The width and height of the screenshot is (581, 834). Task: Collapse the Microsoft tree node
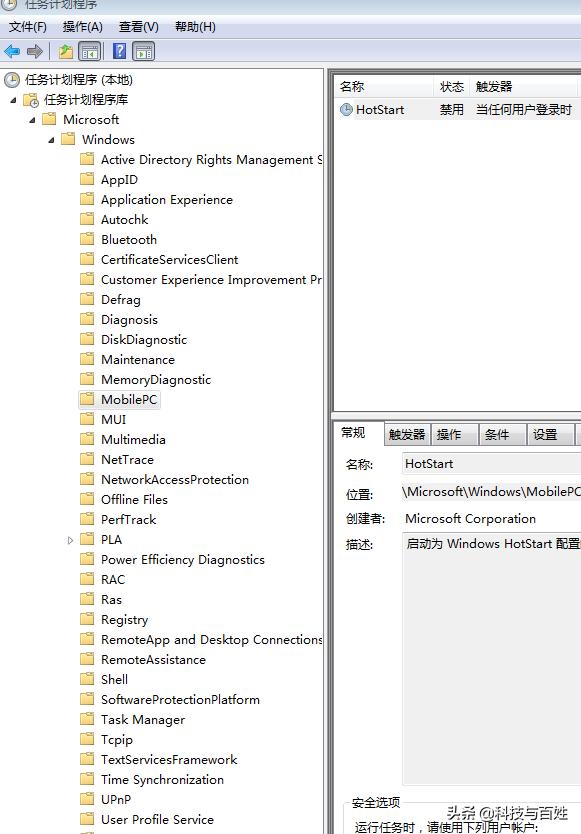(x=32, y=120)
